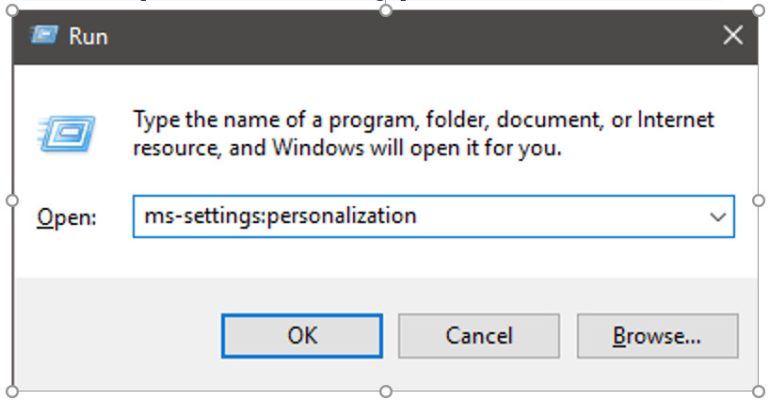The image size is (769, 400).
Task: Click the small Run icon in title bar
Action: (x=44, y=35)
